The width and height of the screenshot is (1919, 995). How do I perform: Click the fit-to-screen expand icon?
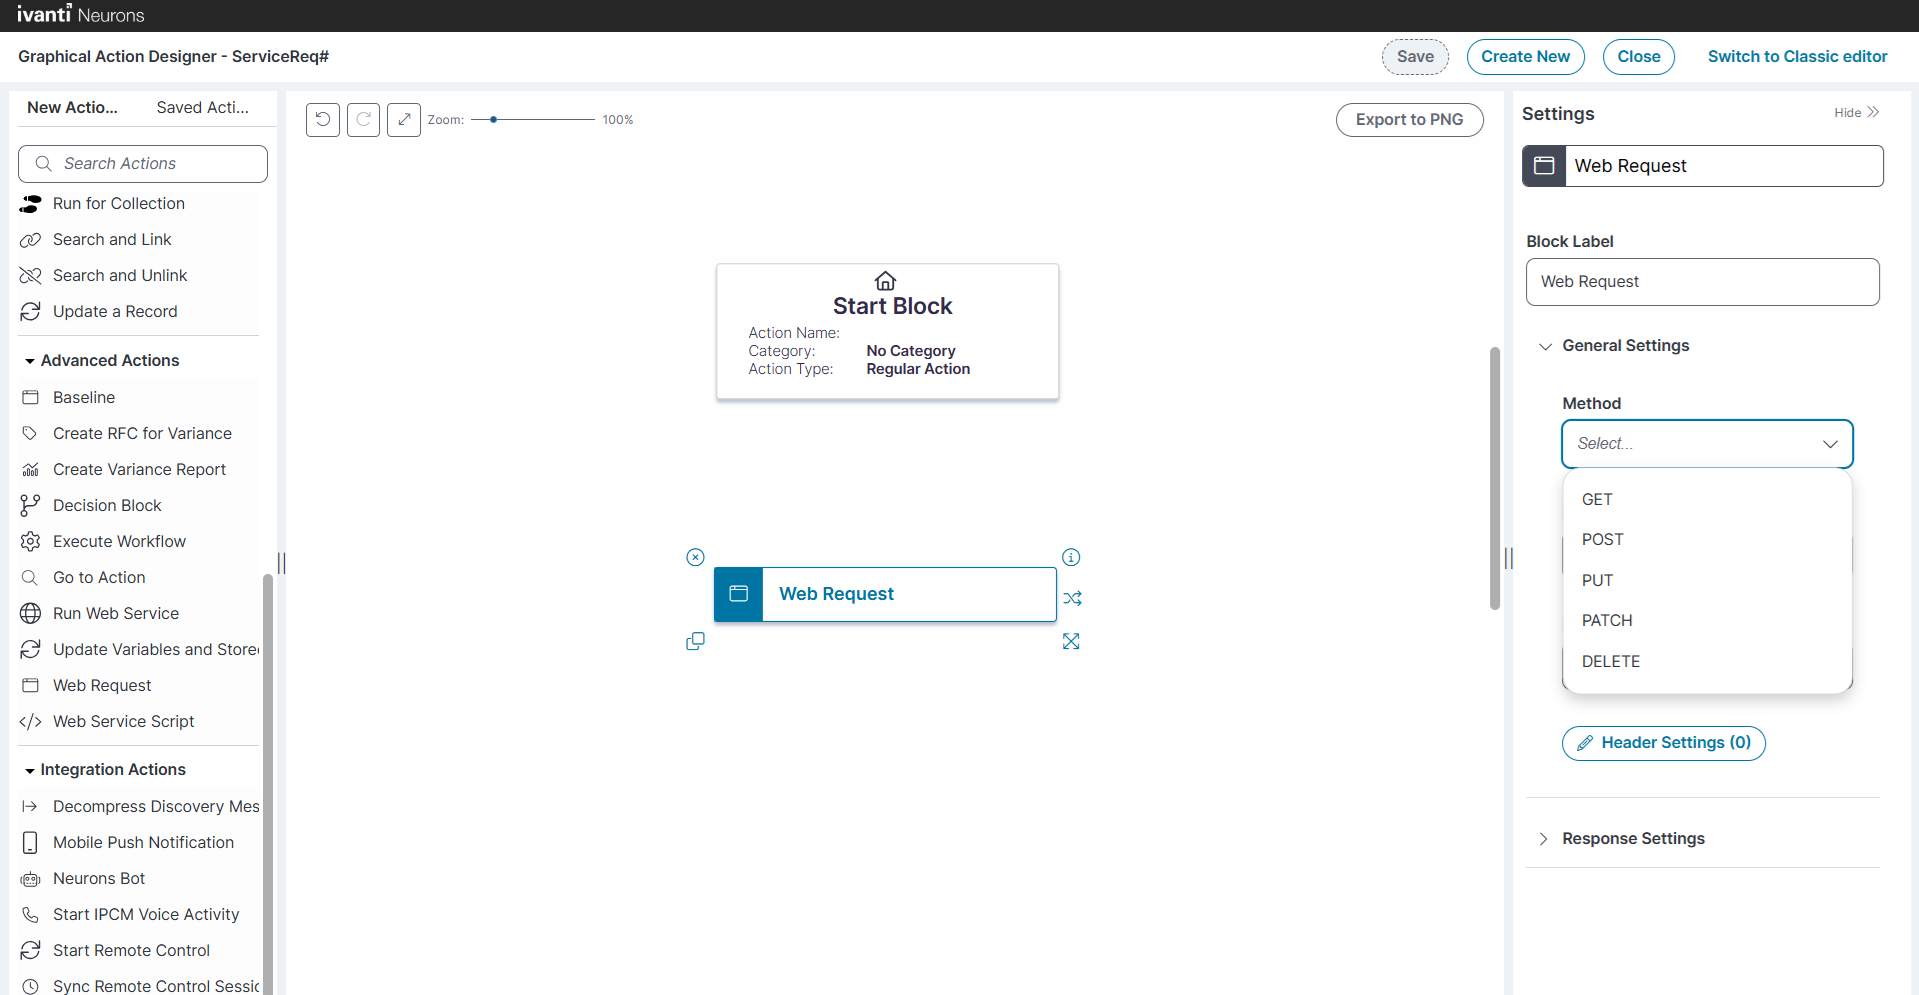403,120
